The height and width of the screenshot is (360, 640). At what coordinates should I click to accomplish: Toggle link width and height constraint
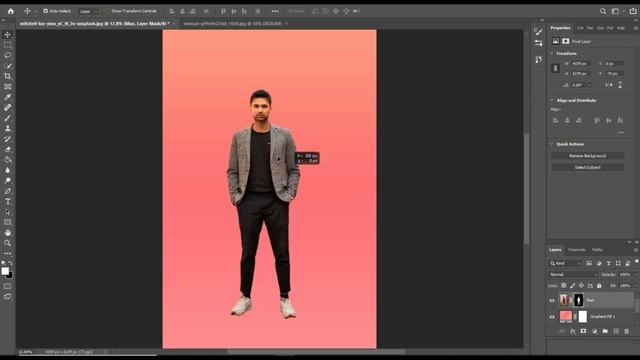tap(555, 69)
